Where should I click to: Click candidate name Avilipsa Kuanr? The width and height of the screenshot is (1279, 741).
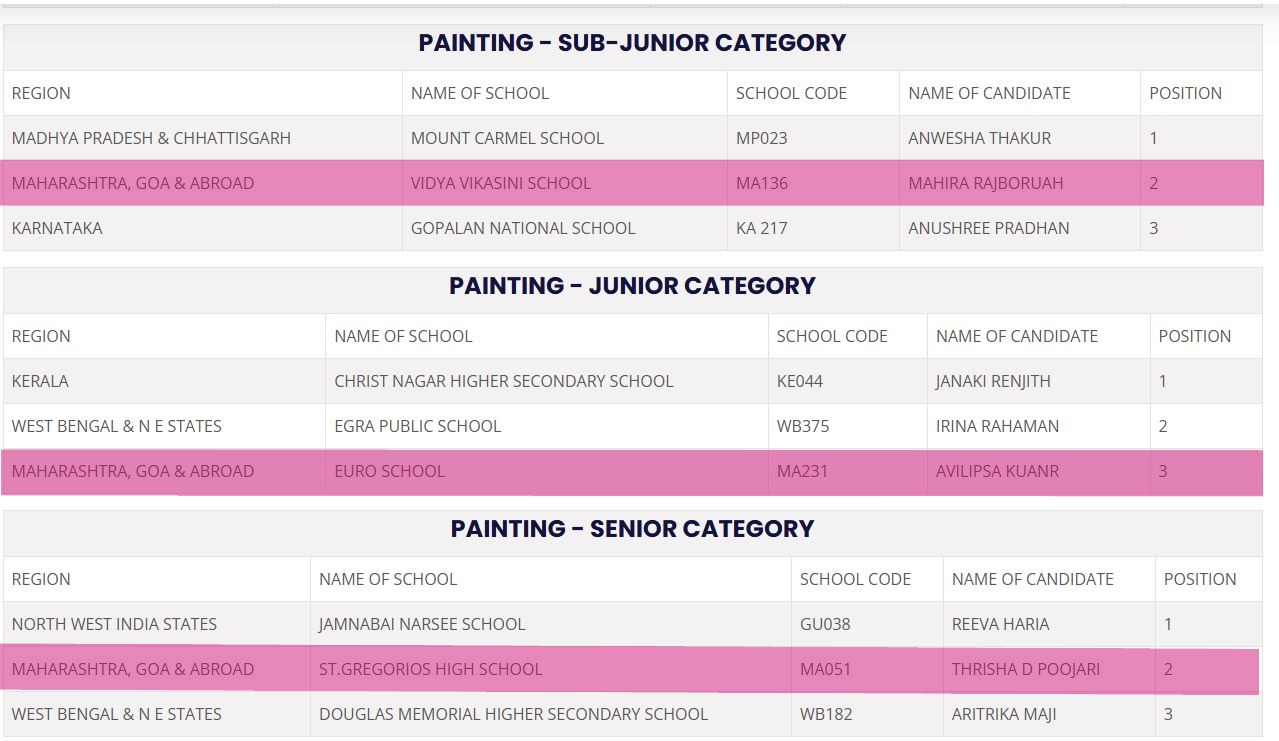tap(997, 471)
